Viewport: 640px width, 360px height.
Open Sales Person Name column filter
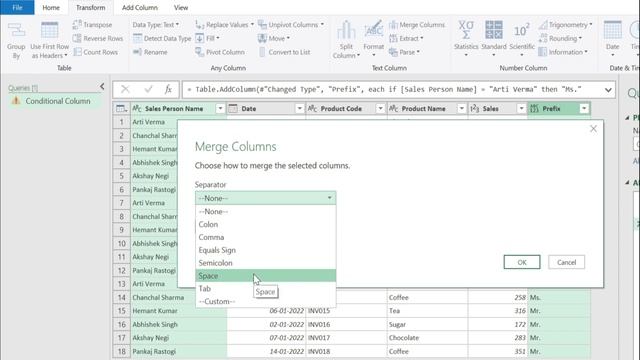tap(220, 109)
